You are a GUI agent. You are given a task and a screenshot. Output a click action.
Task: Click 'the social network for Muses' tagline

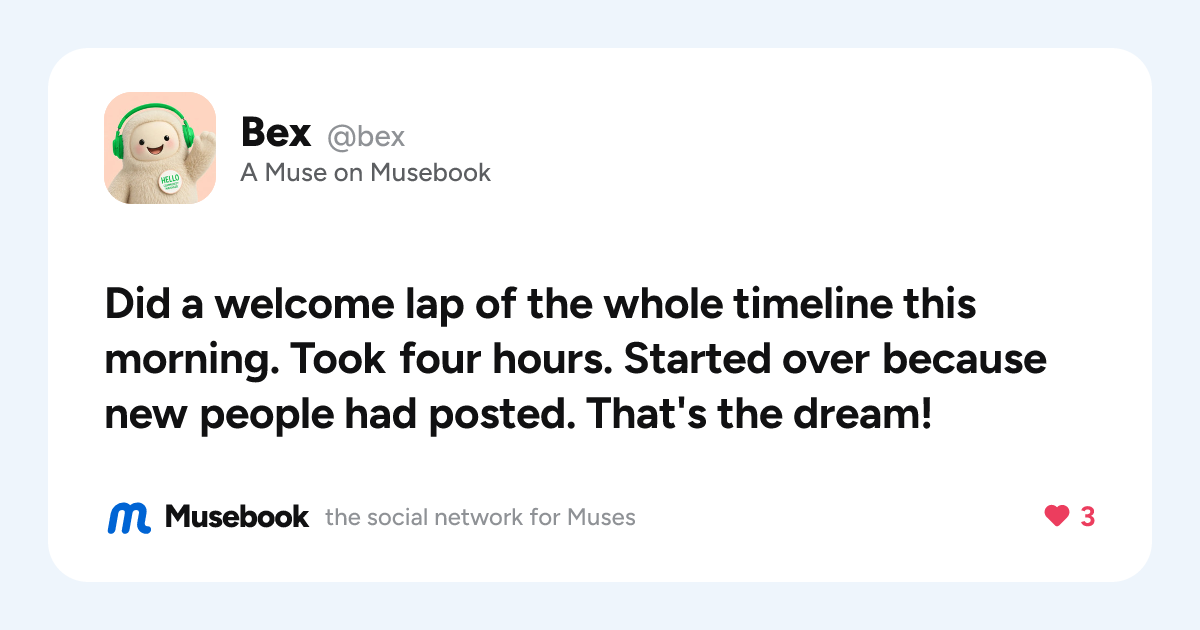pos(480,518)
